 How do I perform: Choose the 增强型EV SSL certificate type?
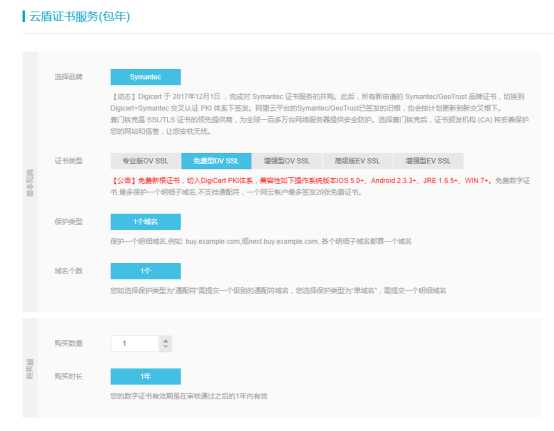pyautogui.click(x=428, y=161)
